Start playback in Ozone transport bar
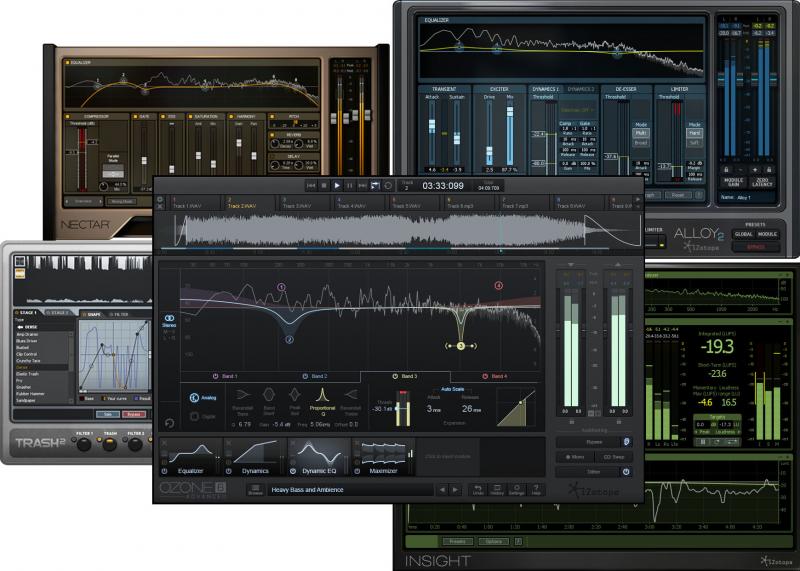The image size is (800, 571). coord(337,186)
